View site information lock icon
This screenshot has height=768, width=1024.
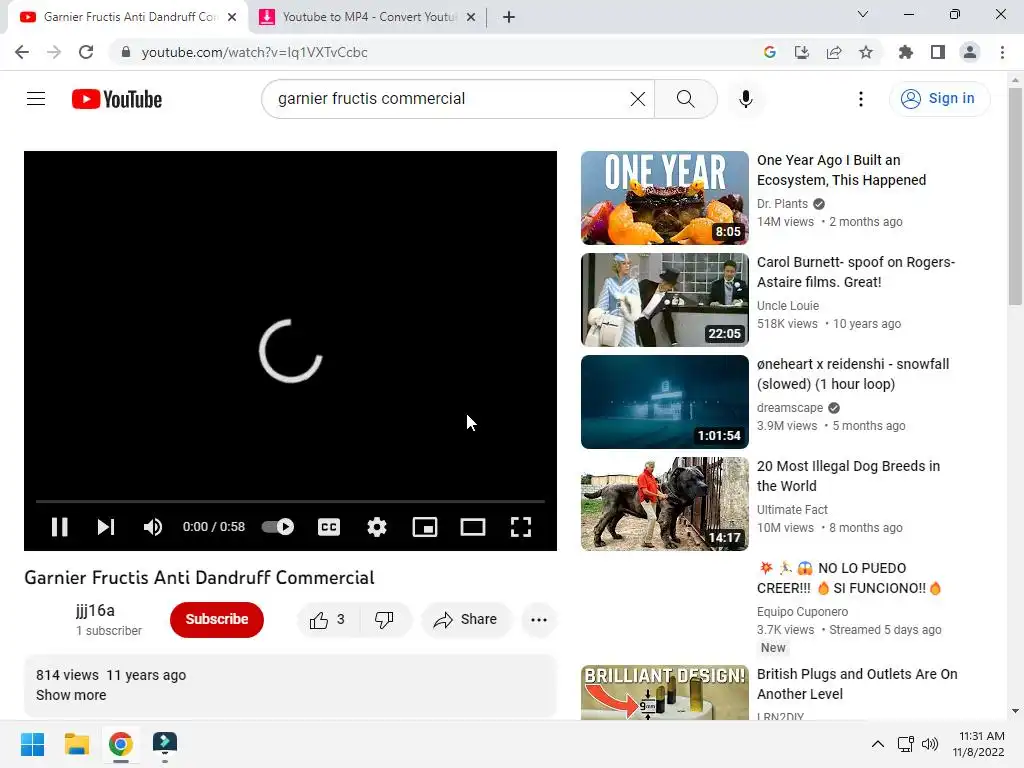(x=125, y=52)
